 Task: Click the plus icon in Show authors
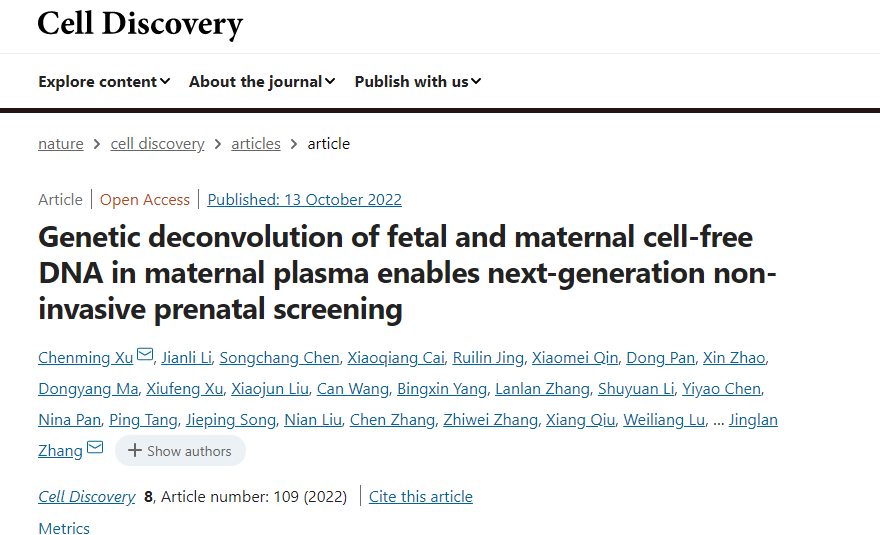pyautogui.click(x=134, y=450)
